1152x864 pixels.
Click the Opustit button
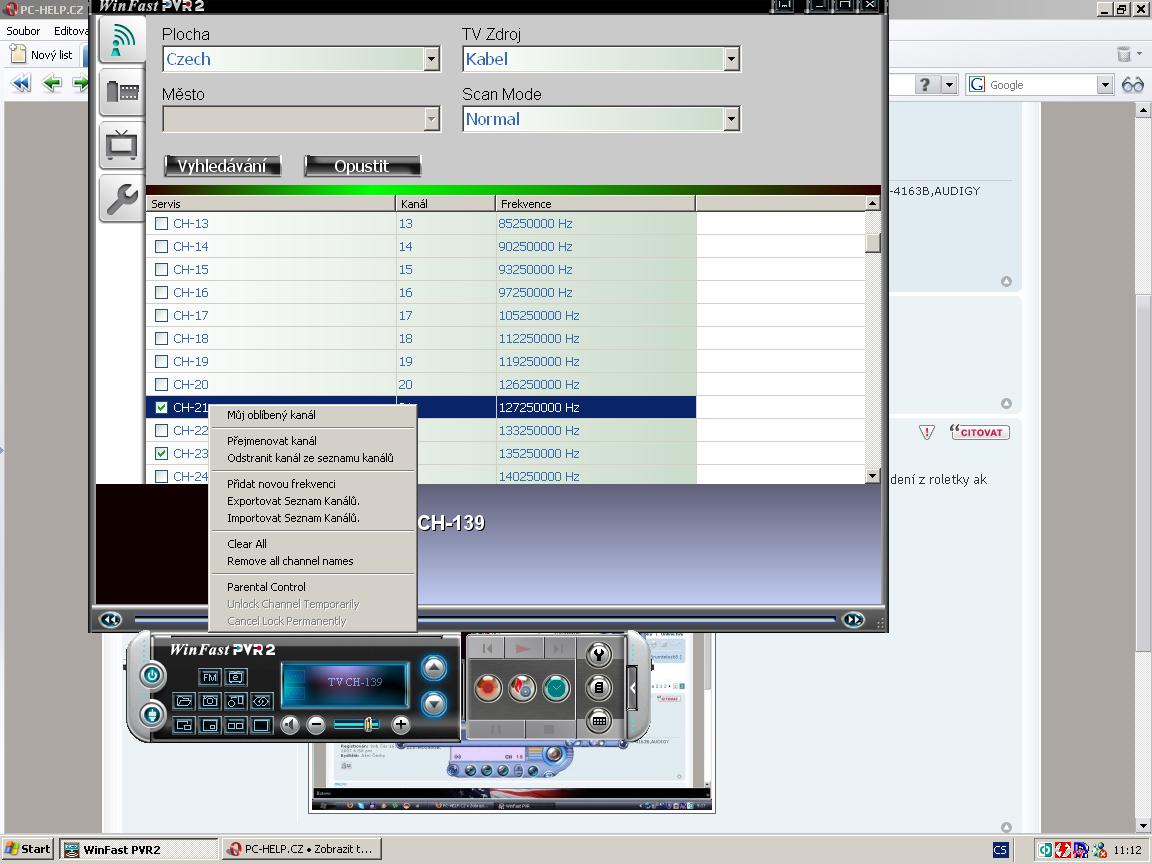362,166
